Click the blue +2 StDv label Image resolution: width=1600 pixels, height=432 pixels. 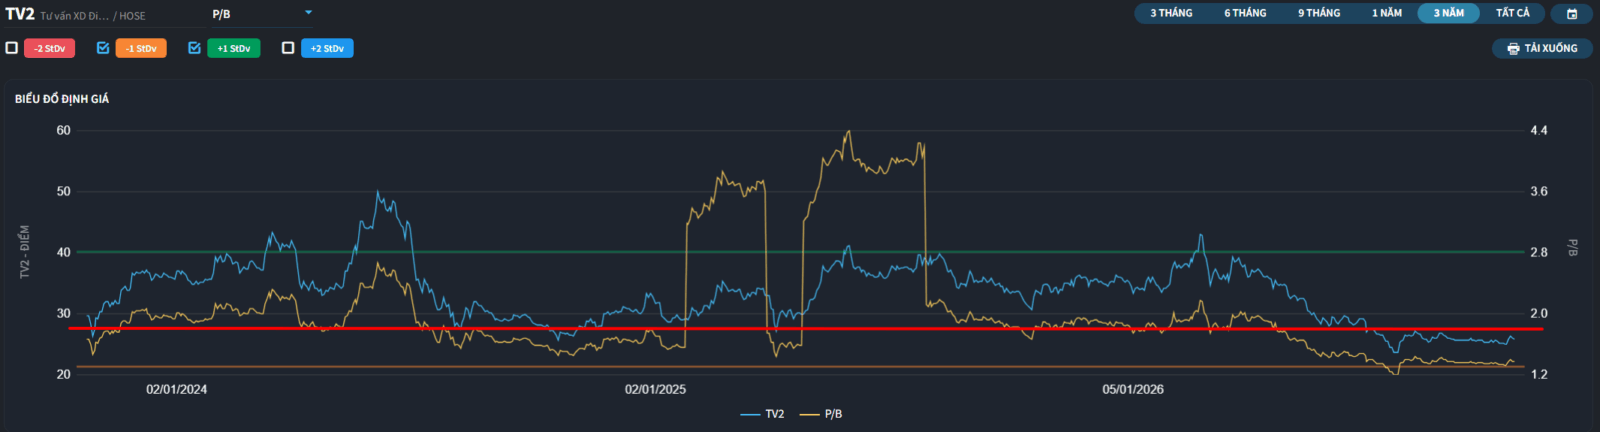[x=327, y=48]
